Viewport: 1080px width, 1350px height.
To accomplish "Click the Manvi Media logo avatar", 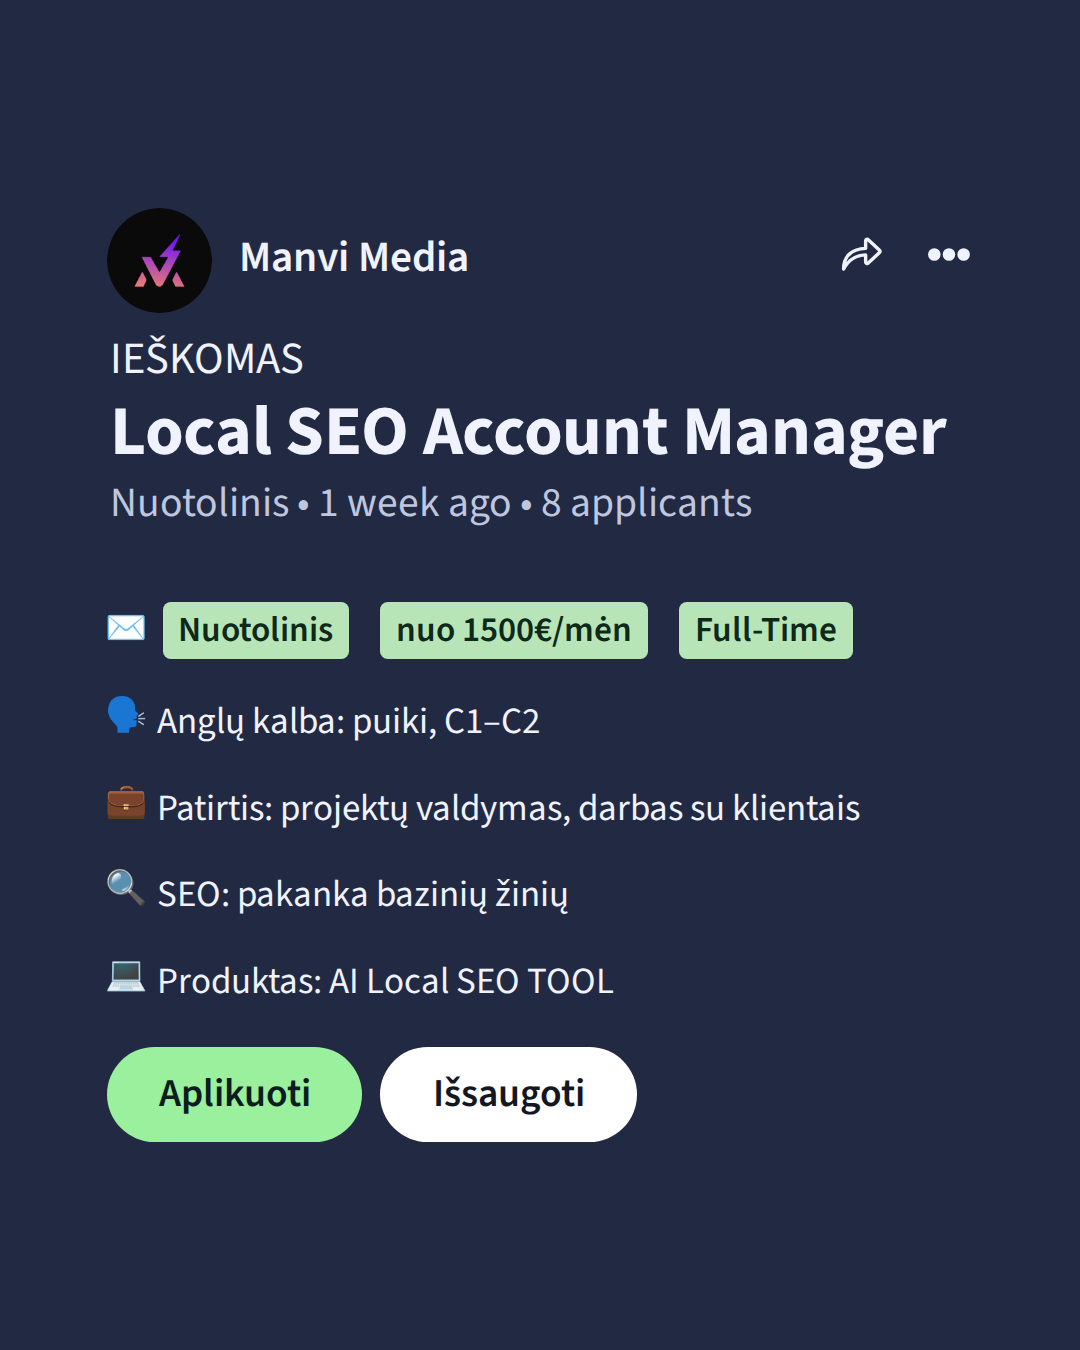I will point(159,260).
